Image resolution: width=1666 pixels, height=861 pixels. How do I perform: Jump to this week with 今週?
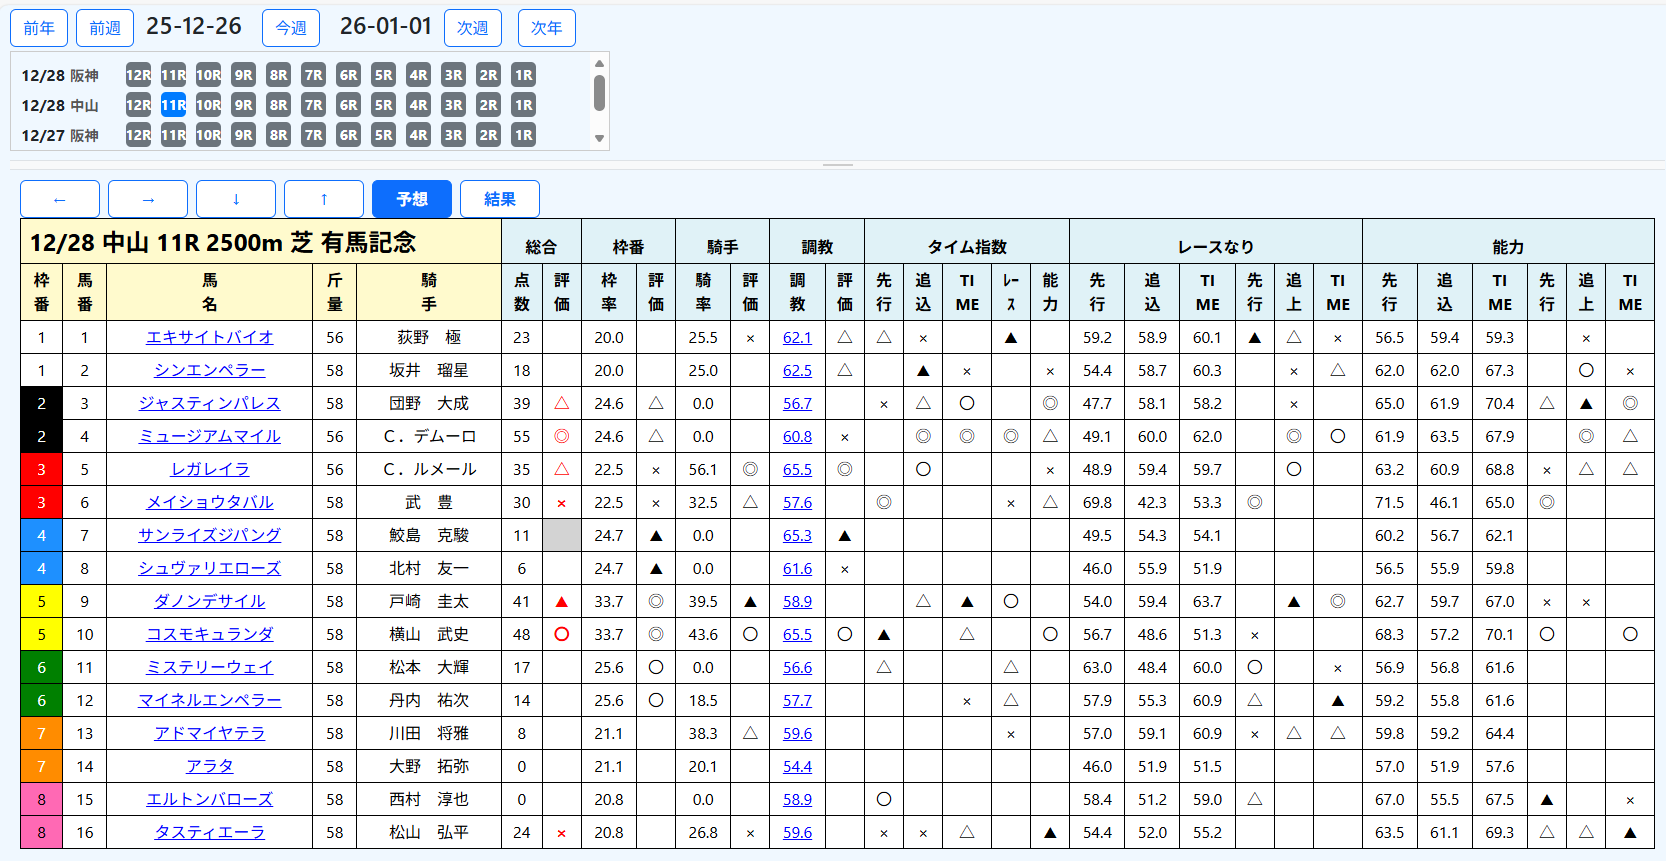tap(291, 28)
